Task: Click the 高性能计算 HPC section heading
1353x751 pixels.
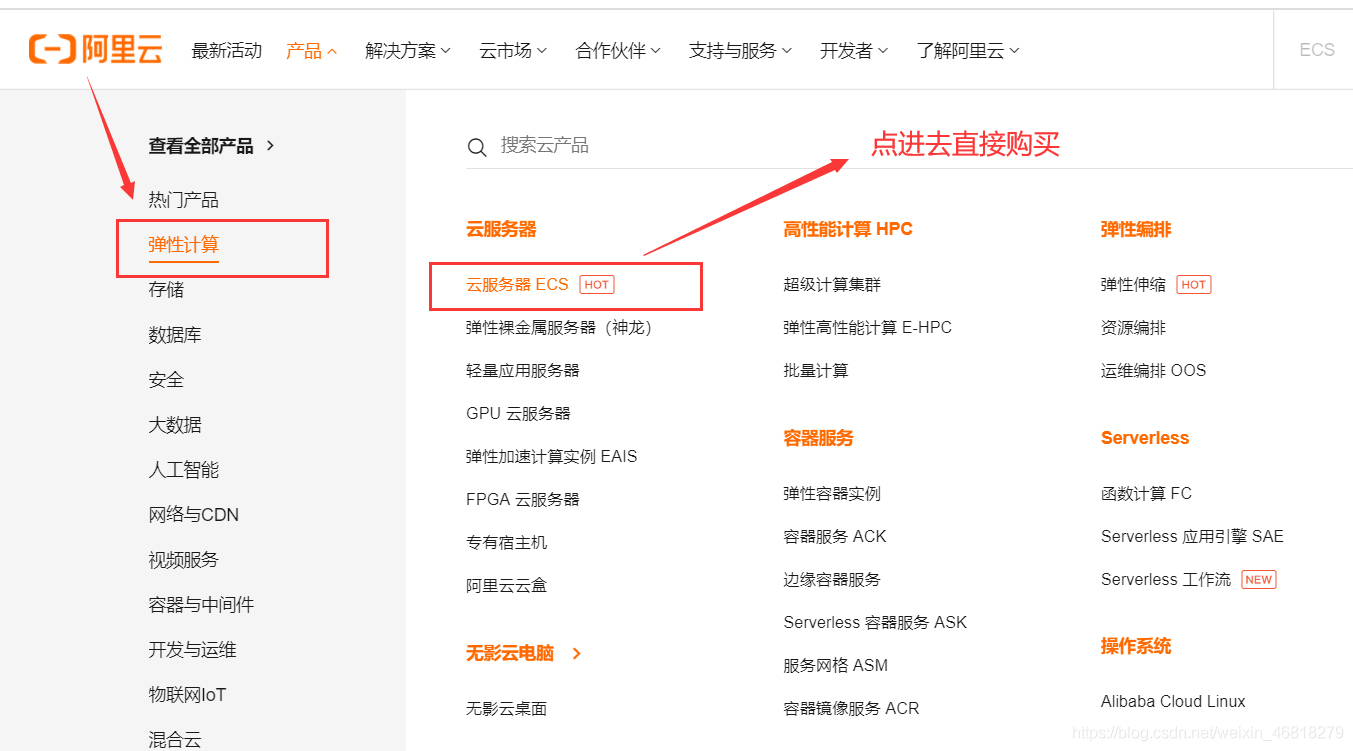Action: pyautogui.click(x=848, y=230)
